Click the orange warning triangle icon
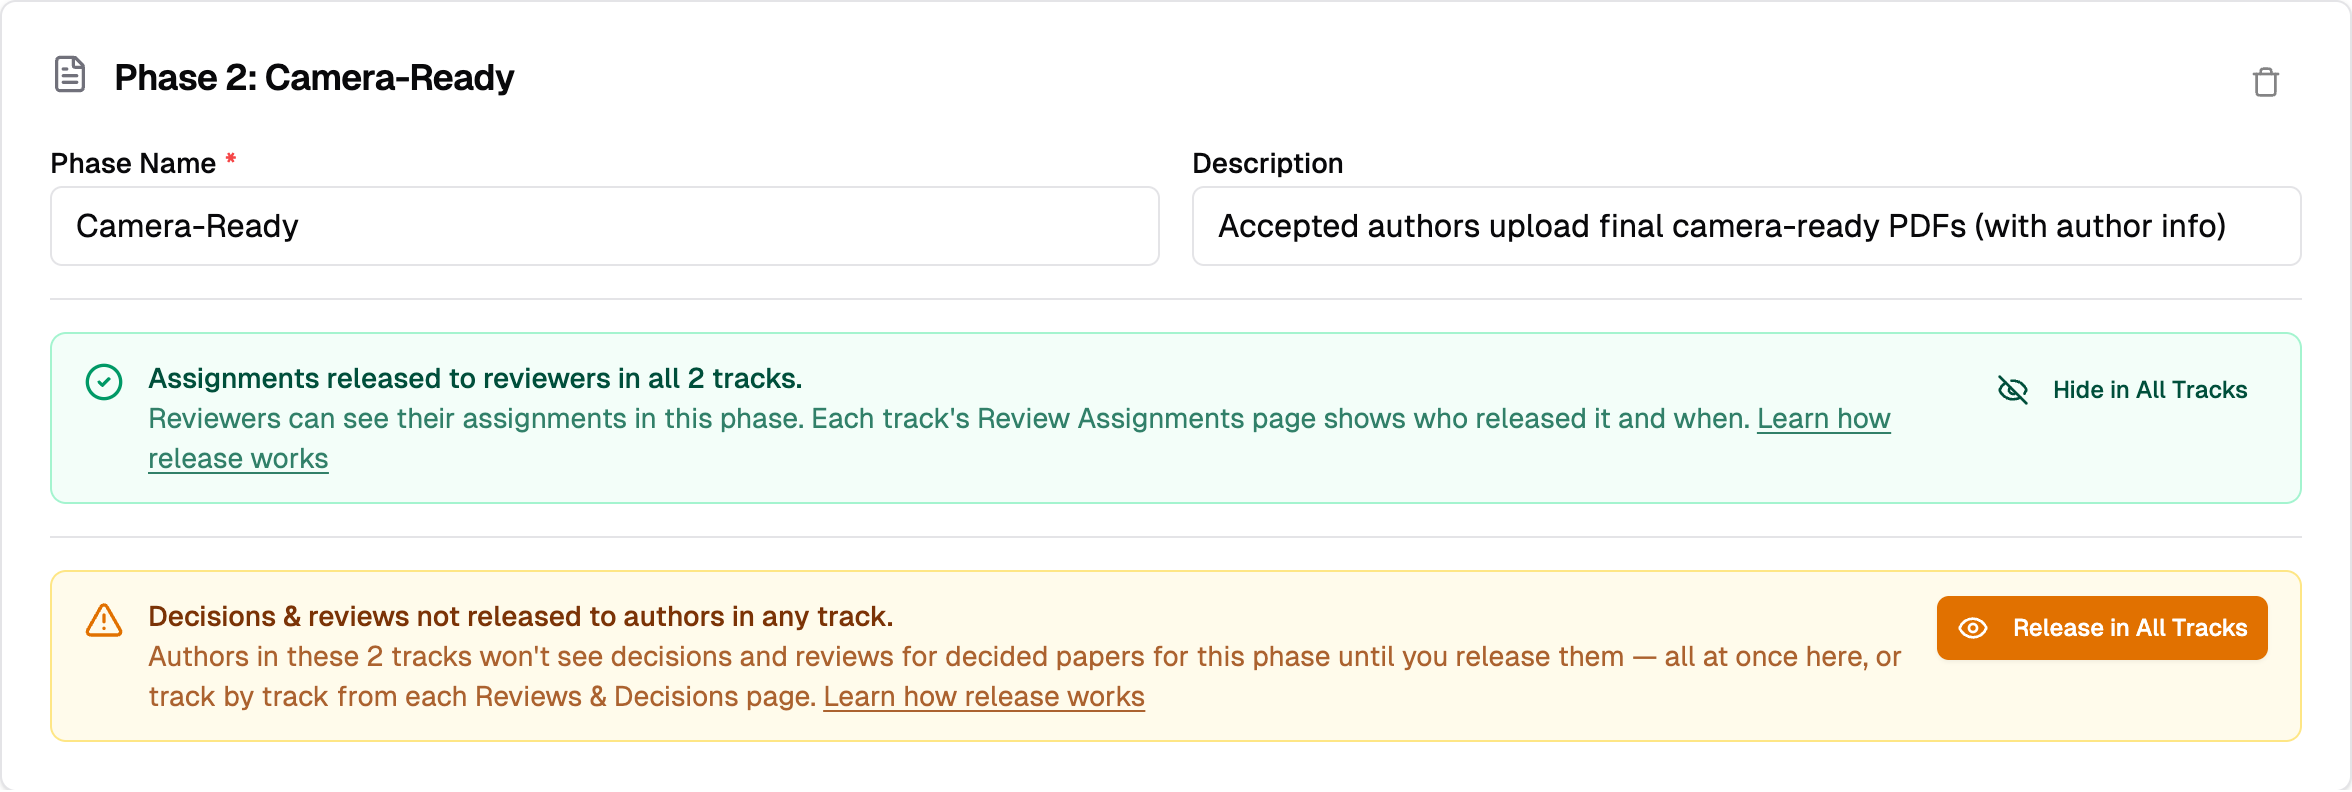This screenshot has height=792, width=2352. tap(104, 620)
